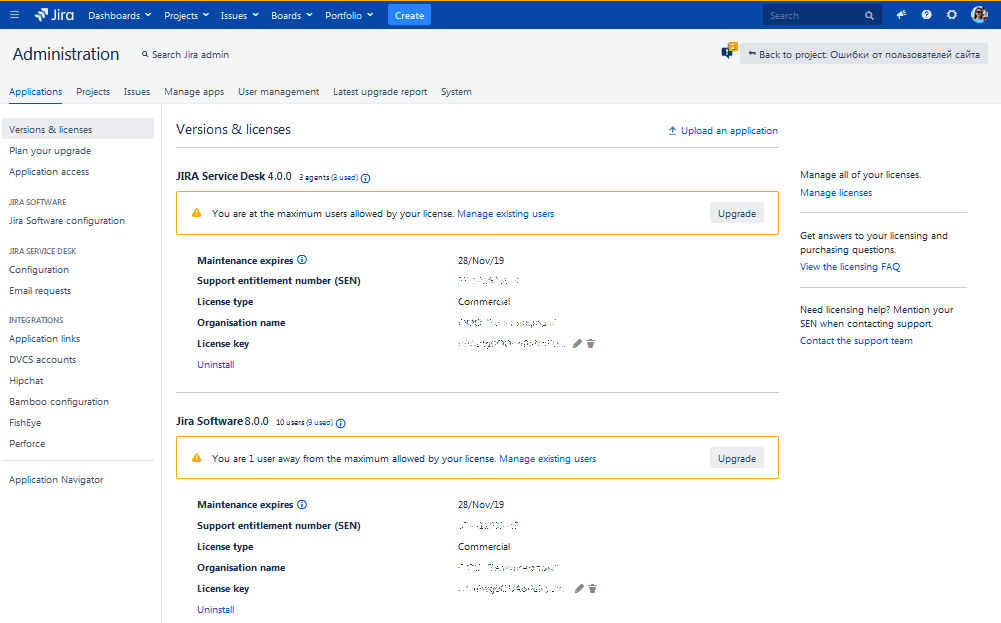Viewport: 1001px width, 623px height.
Task: Open the help question mark icon
Action: pyautogui.click(x=926, y=15)
